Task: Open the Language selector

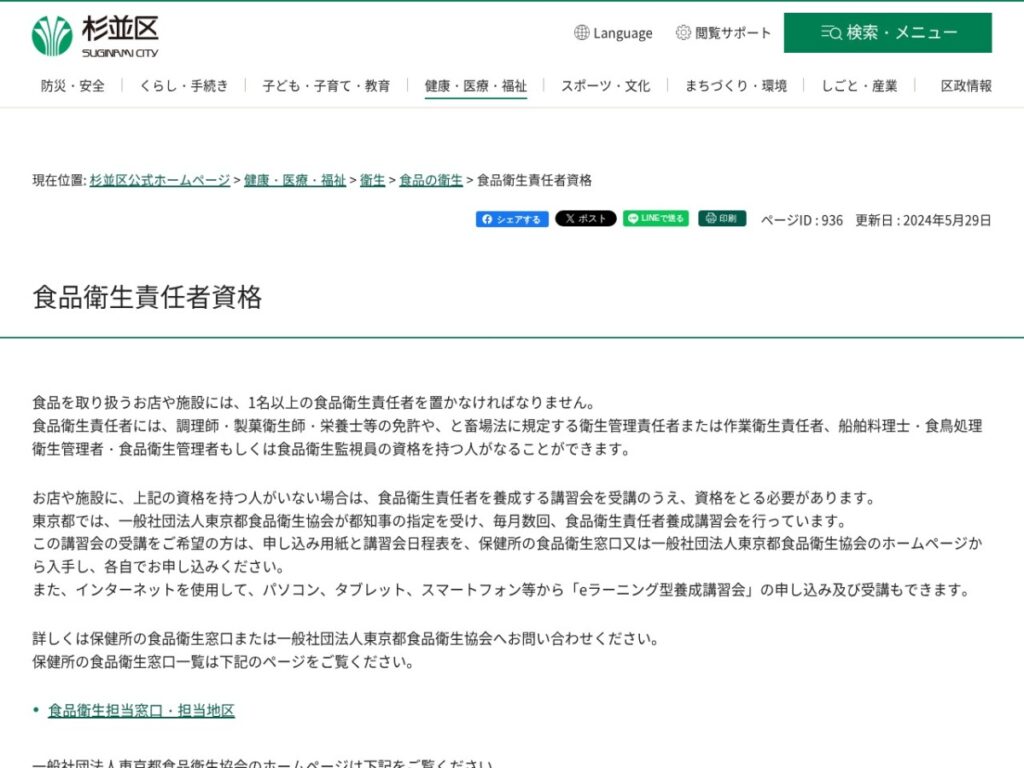Action: tap(613, 33)
